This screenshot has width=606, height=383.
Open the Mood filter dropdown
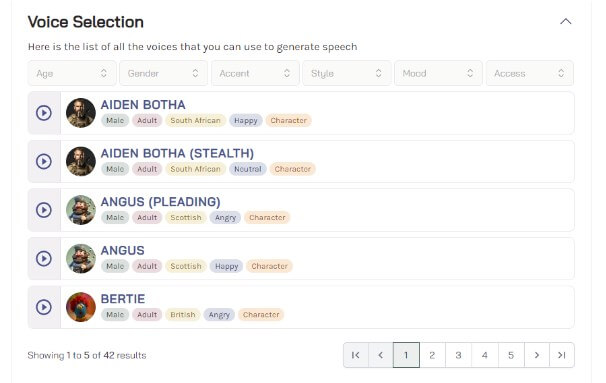[438, 73]
